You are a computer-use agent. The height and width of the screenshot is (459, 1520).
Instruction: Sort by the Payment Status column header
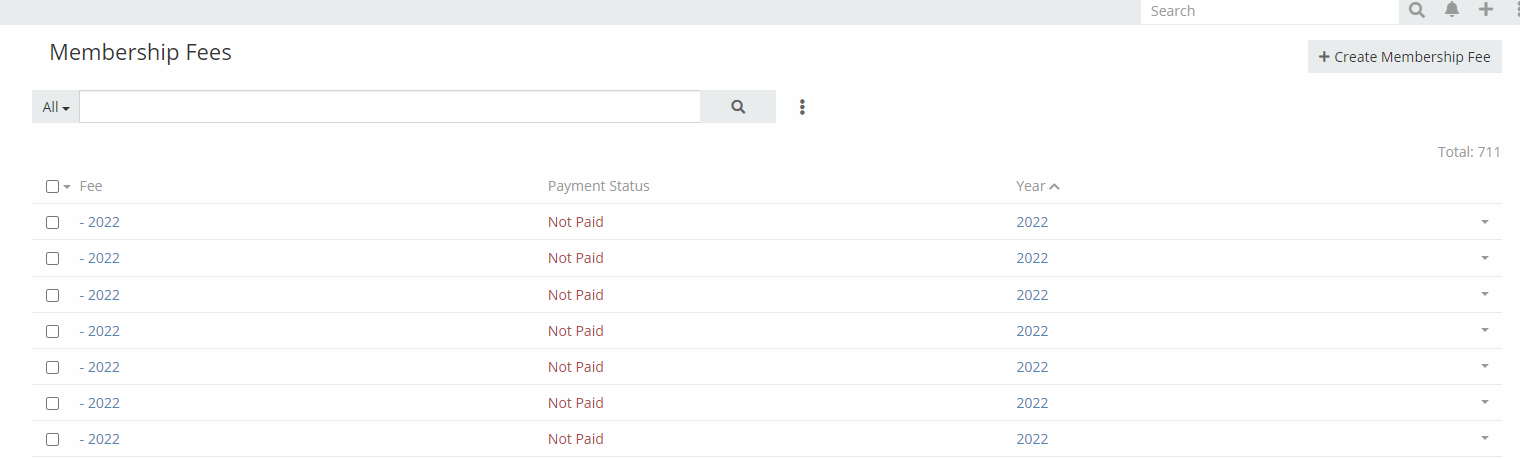coord(598,186)
